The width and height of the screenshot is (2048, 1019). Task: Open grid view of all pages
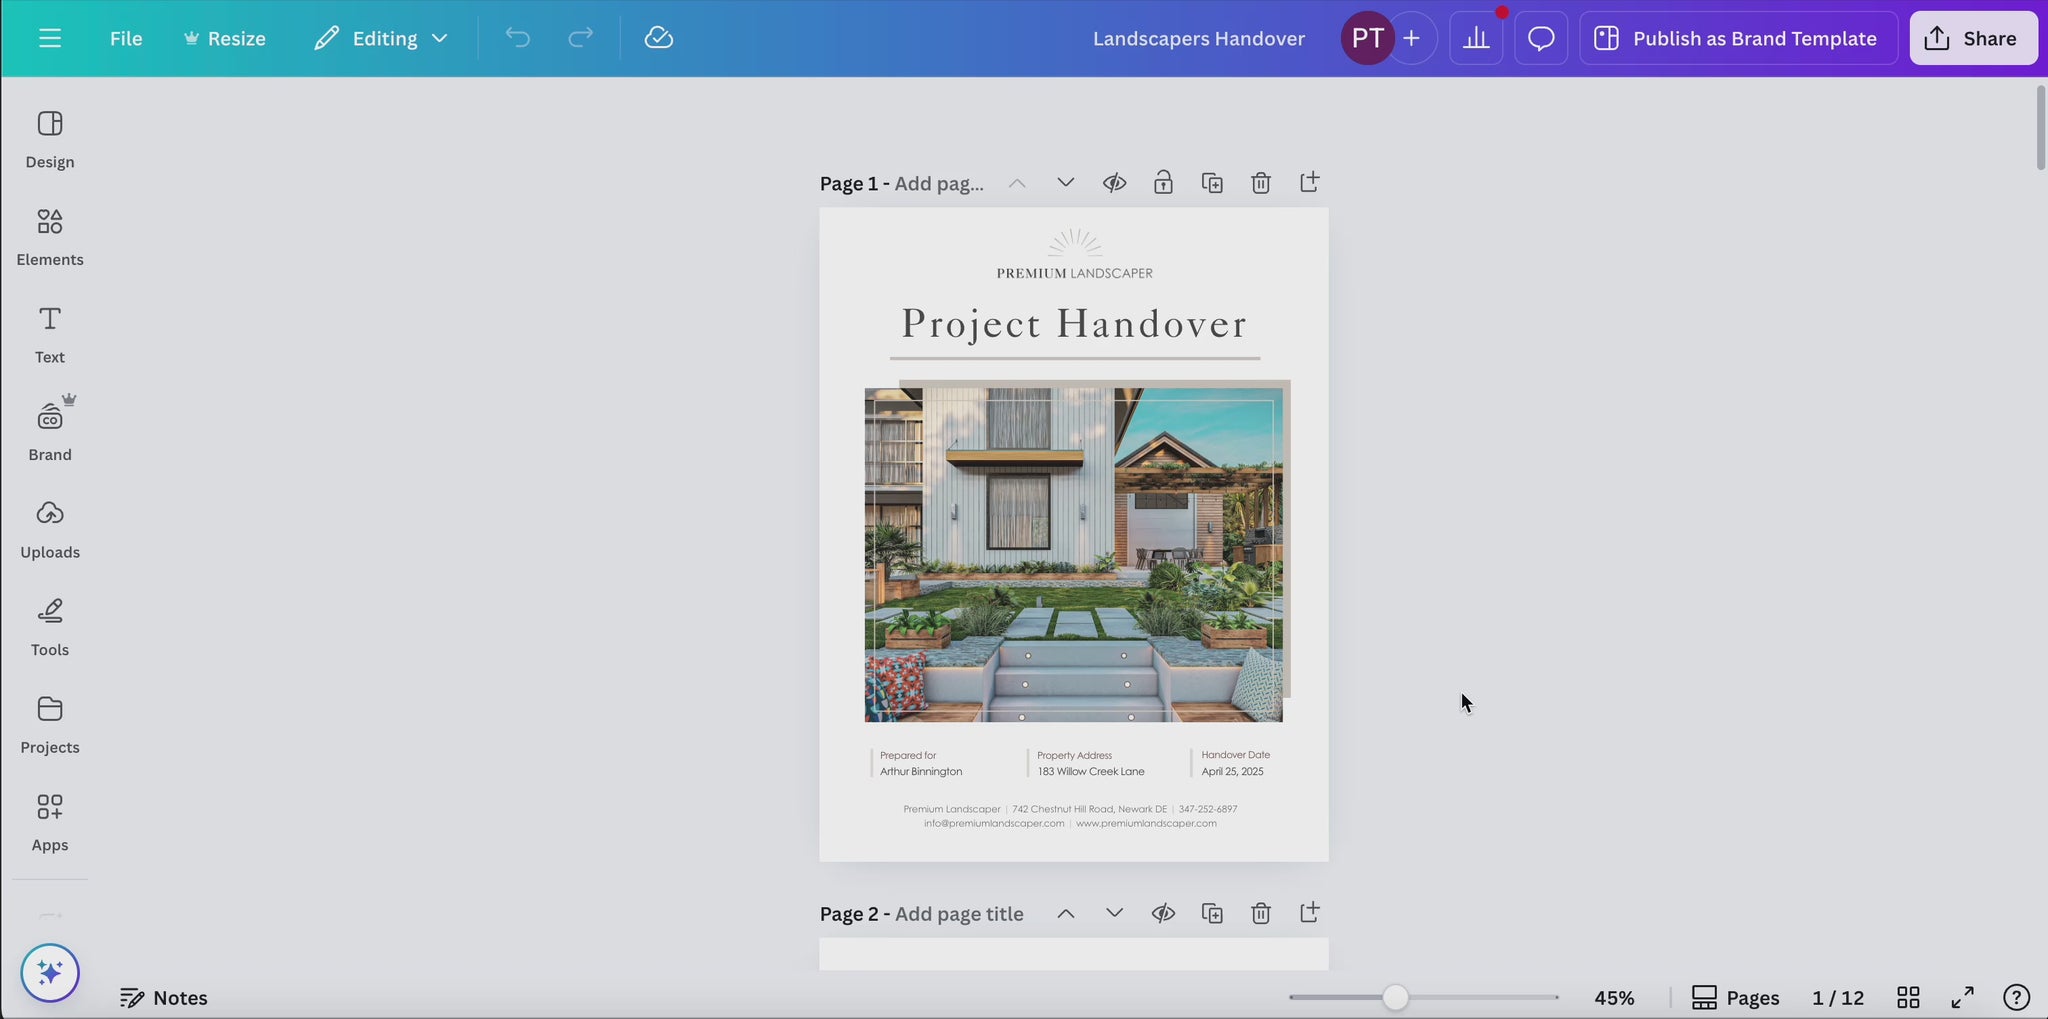pyautogui.click(x=1908, y=997)
